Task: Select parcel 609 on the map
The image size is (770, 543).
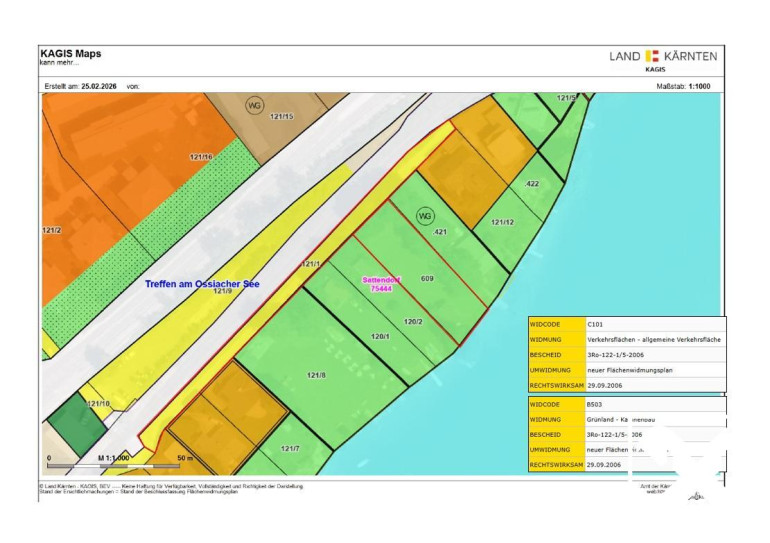Action: (x=427, y=277)
